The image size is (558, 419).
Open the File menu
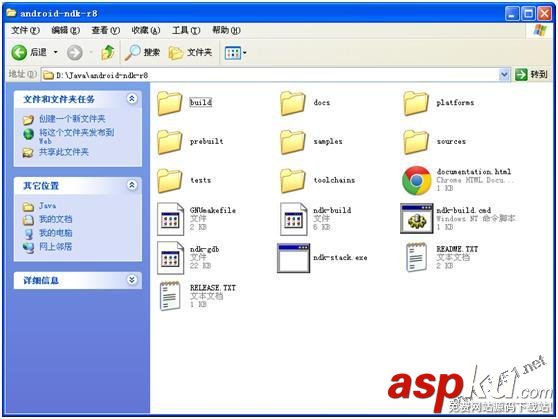coord(25,30)
